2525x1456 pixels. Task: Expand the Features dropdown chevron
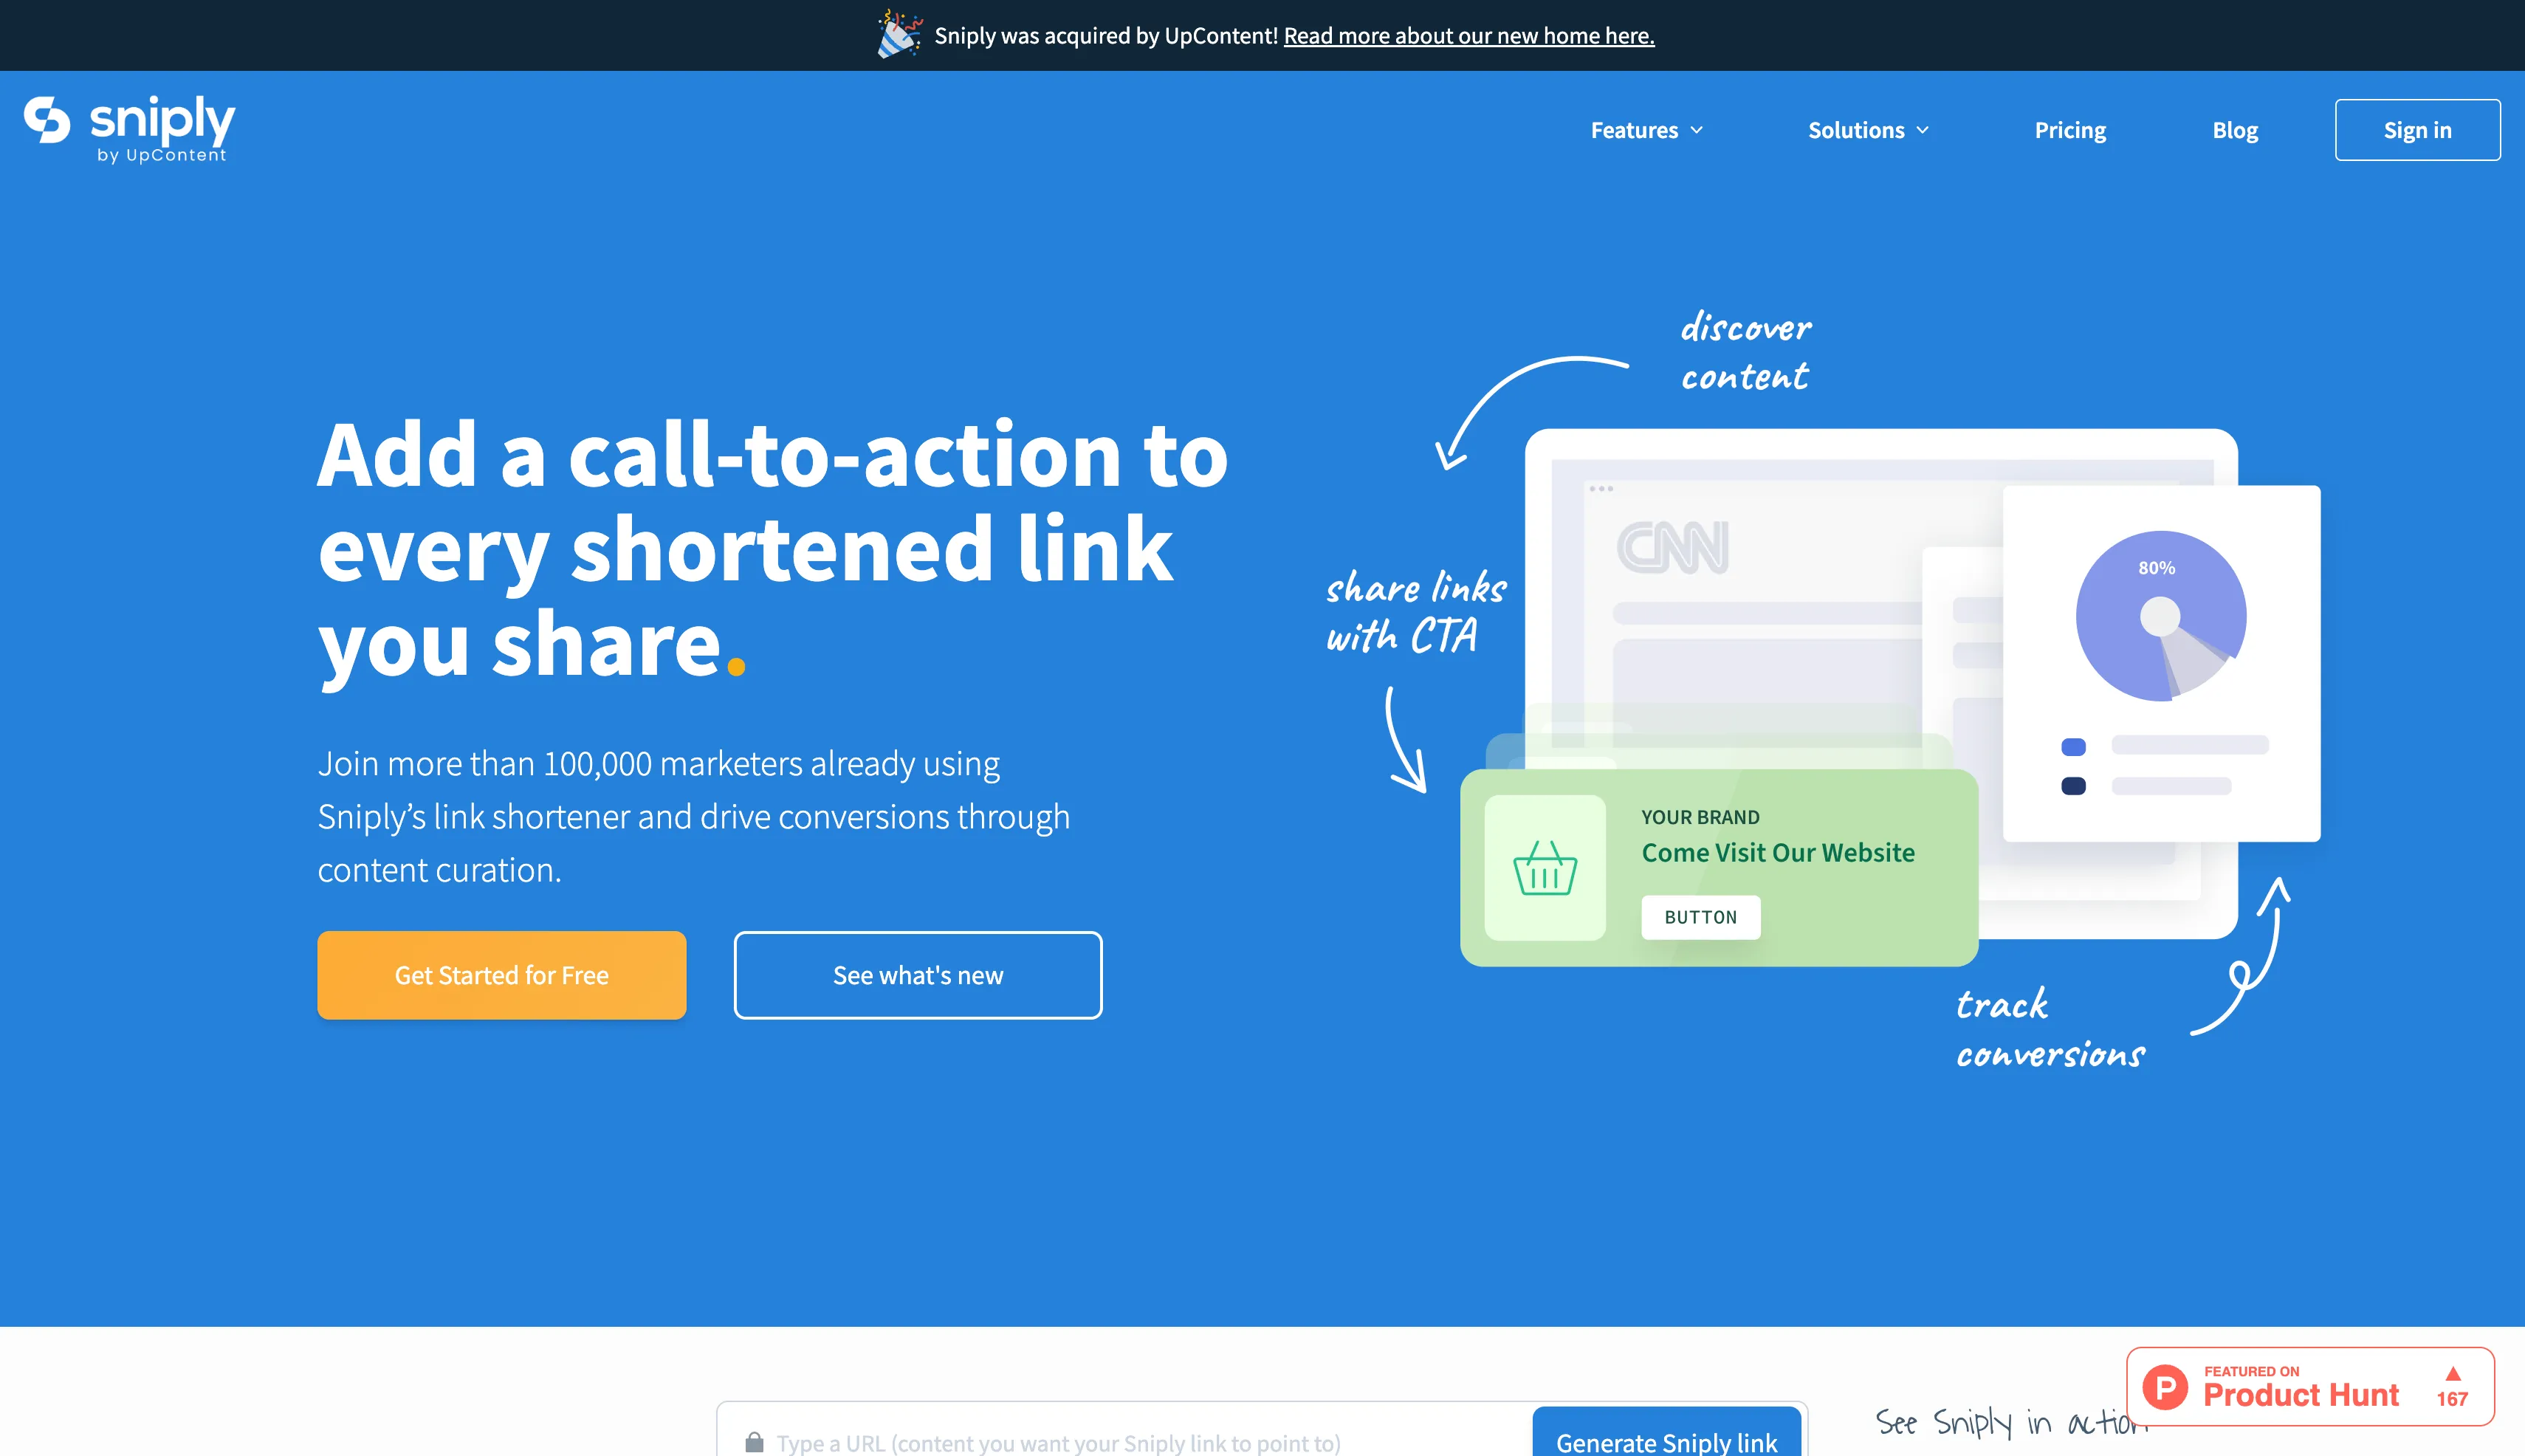pos(1697,130)
